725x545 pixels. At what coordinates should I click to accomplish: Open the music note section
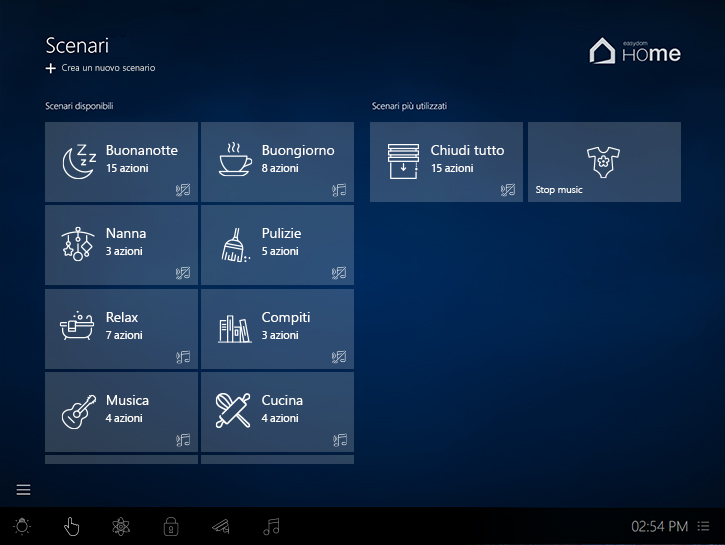click(271, 527)
